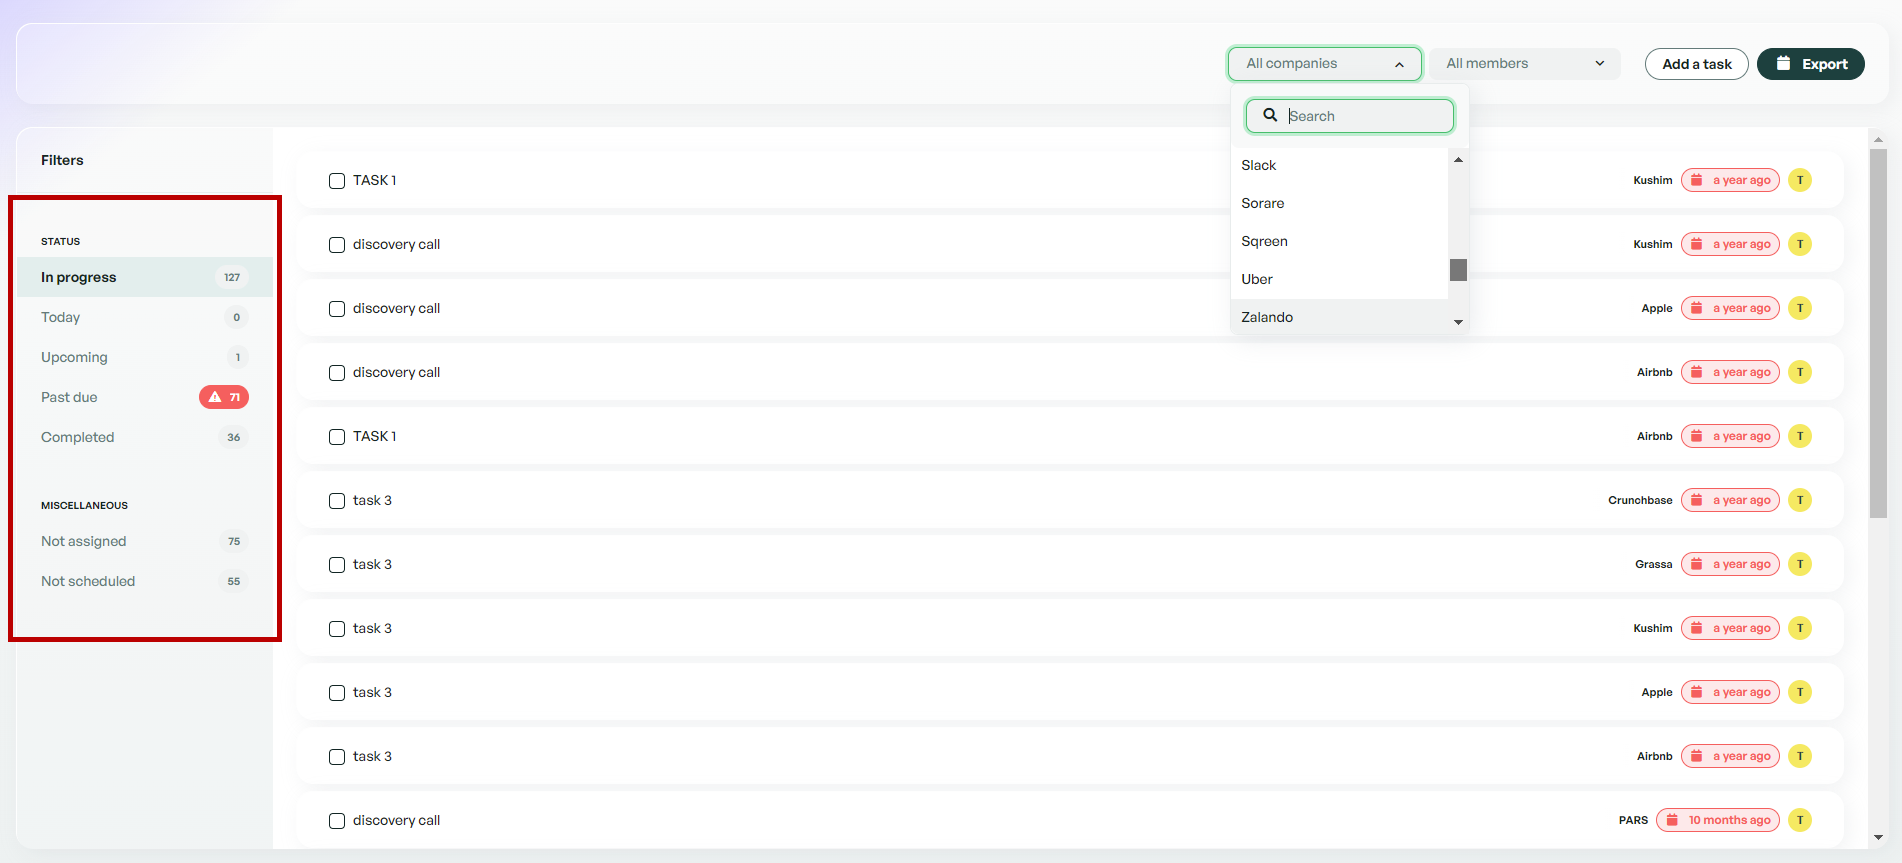The image size is (1902, 863).
Task: Check the task 3 row for Grassa
Action: coord(337,565)
